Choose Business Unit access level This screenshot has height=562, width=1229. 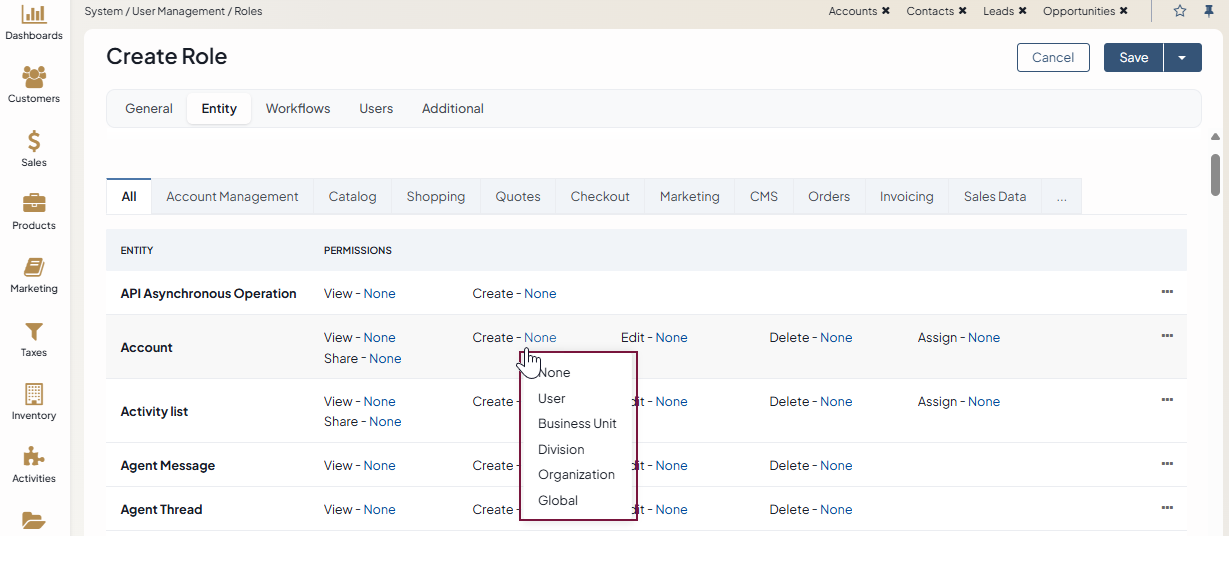click(577, 424)
